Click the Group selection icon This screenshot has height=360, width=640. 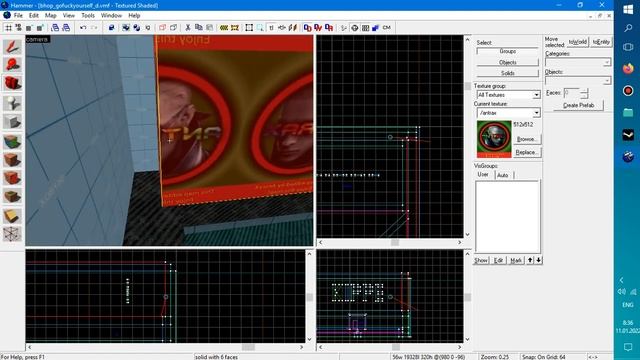coord(126,28)
